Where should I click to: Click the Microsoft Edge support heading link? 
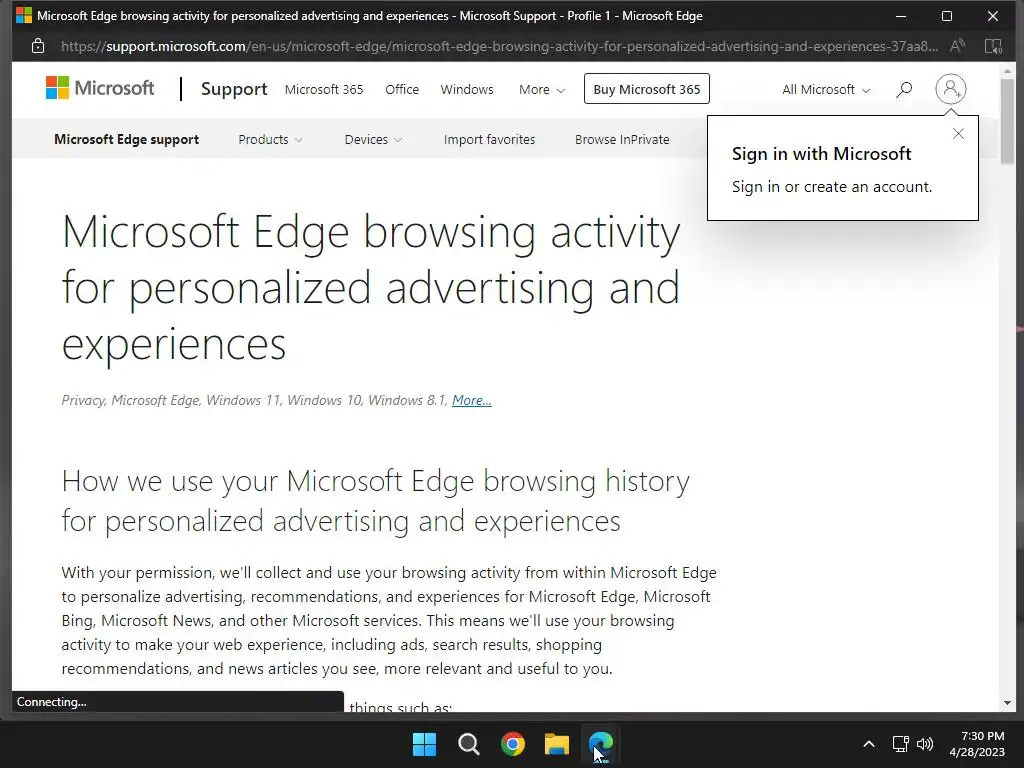(127, 139)
